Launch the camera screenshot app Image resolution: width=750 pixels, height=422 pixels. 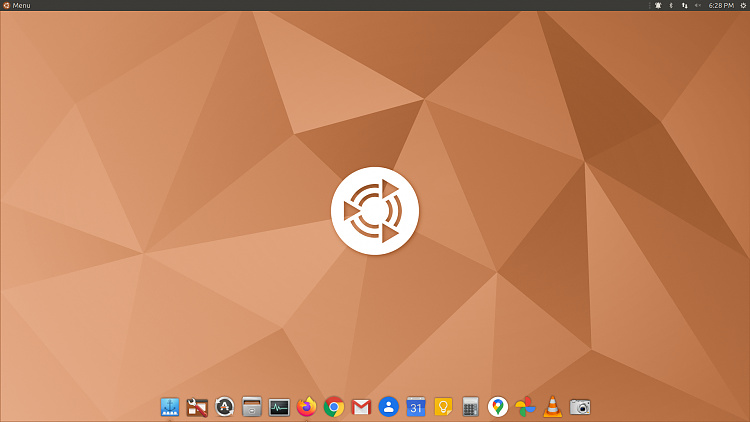click(580, 407)
